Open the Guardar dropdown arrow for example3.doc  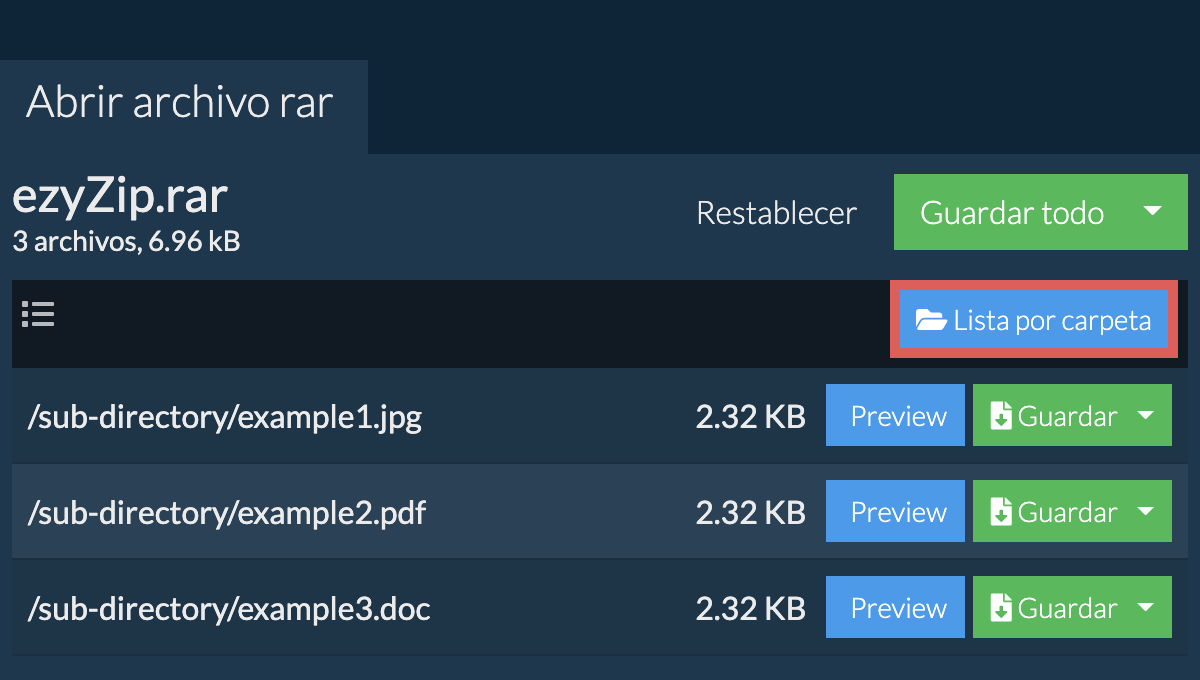coord(1146,608)
